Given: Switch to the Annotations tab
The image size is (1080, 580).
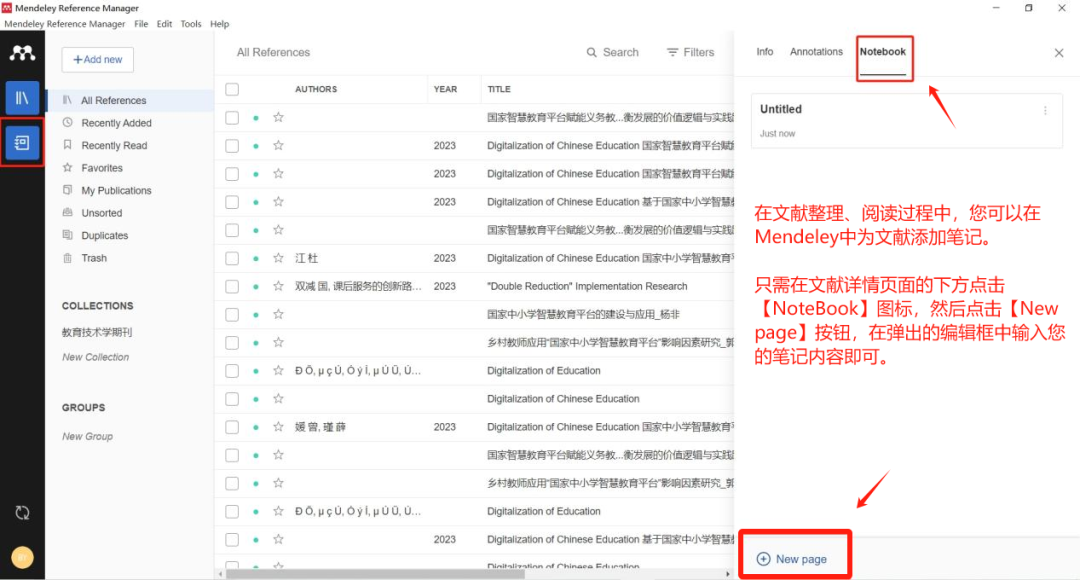Looking at the screenshot, I should click(x=816, y=52).
